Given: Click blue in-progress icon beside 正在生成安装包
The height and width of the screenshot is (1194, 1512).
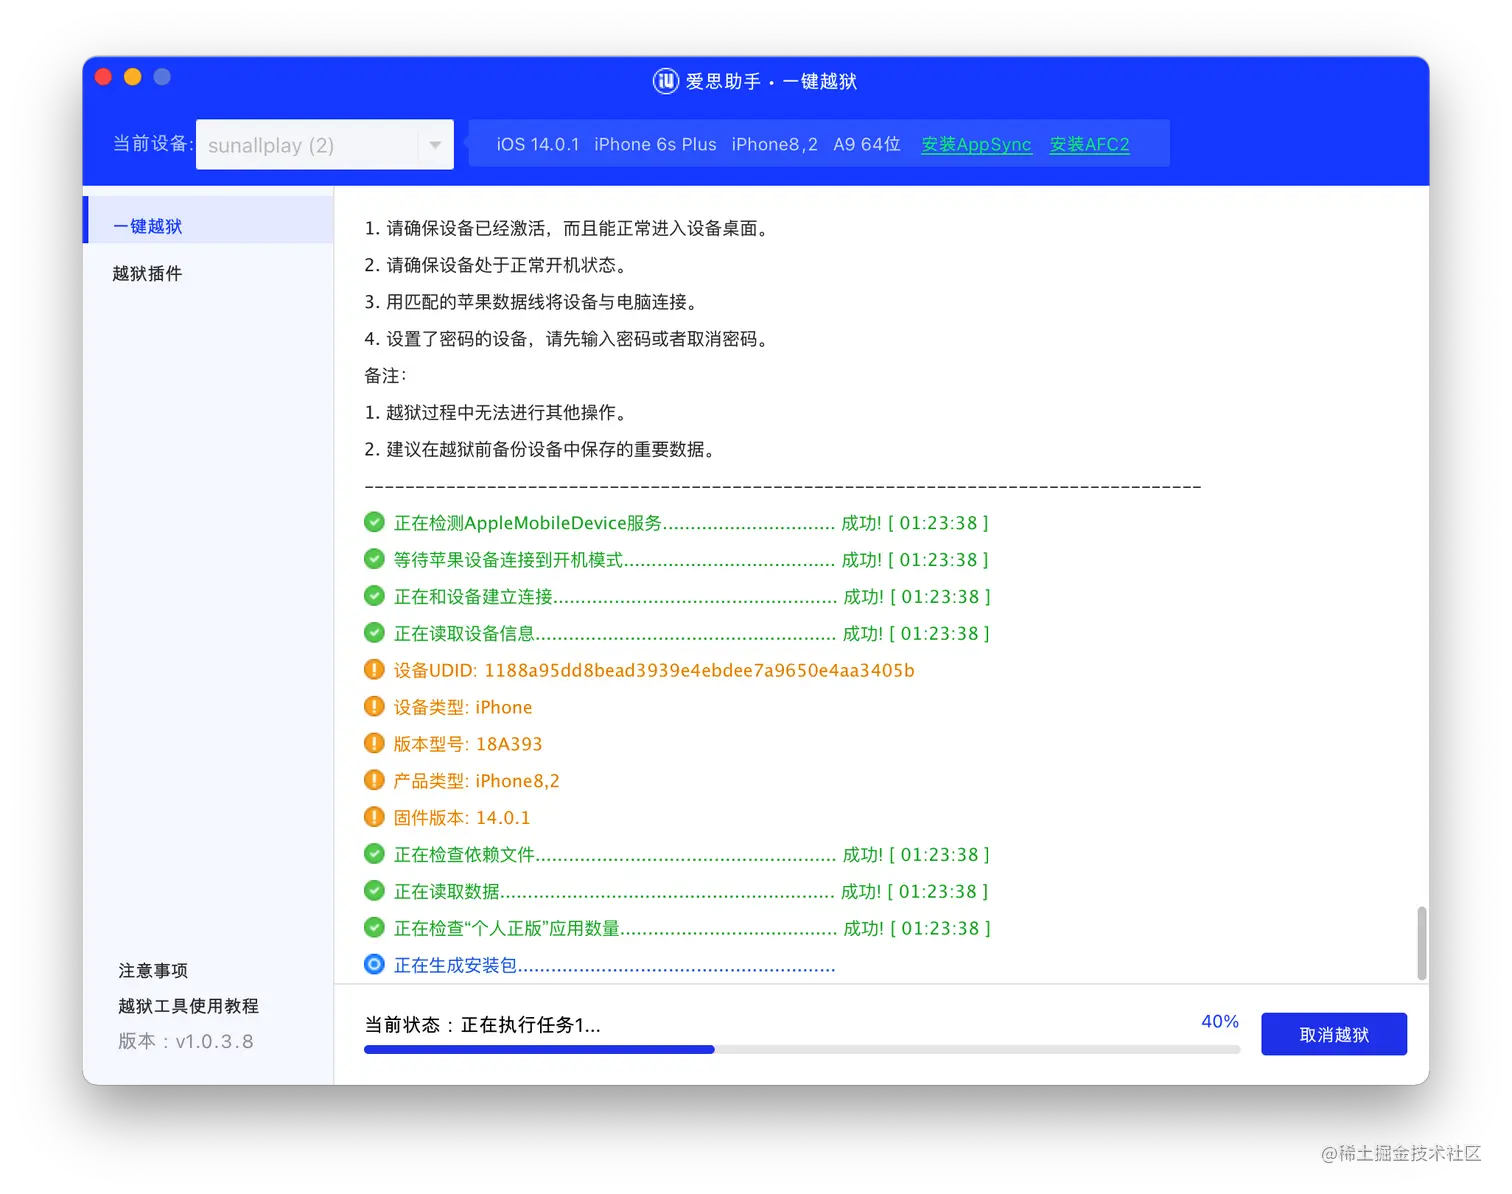Looking at the screenshot, I should [x=374, y=965].
